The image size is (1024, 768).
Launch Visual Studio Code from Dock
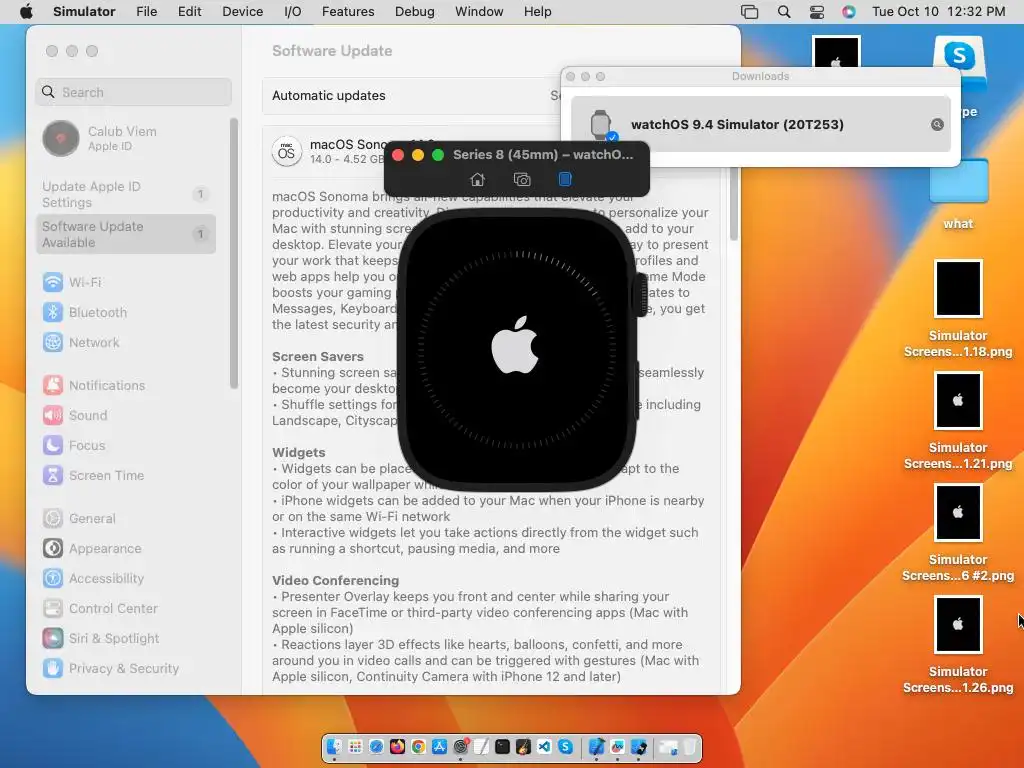[544, 746]
